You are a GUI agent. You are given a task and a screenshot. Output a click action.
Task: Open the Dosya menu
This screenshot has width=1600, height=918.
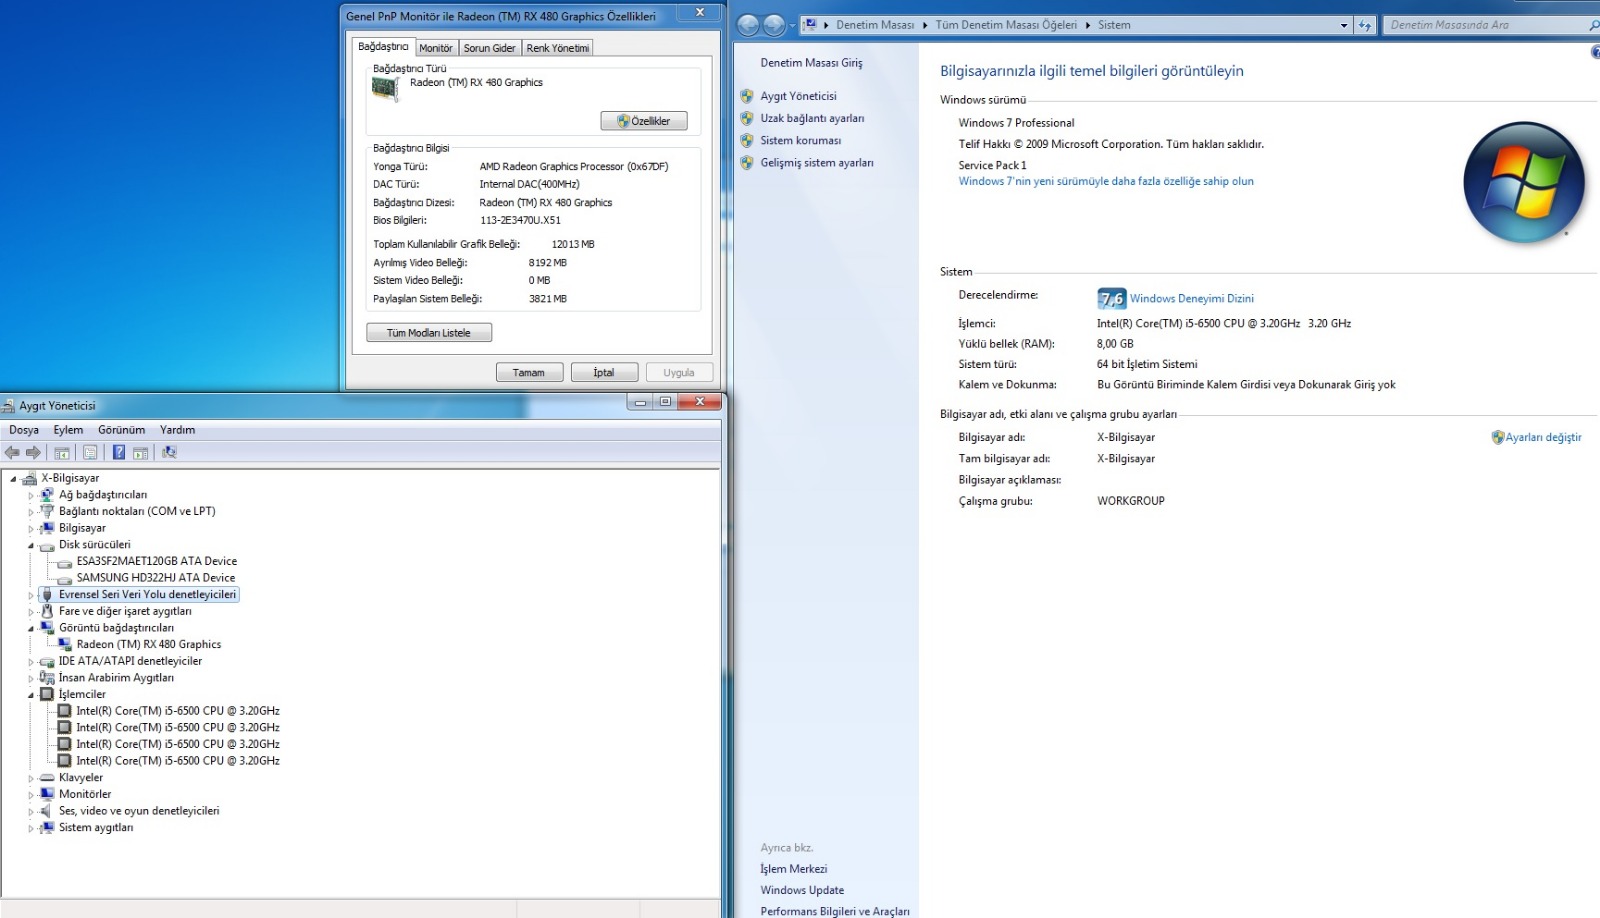tap(24, 430)
